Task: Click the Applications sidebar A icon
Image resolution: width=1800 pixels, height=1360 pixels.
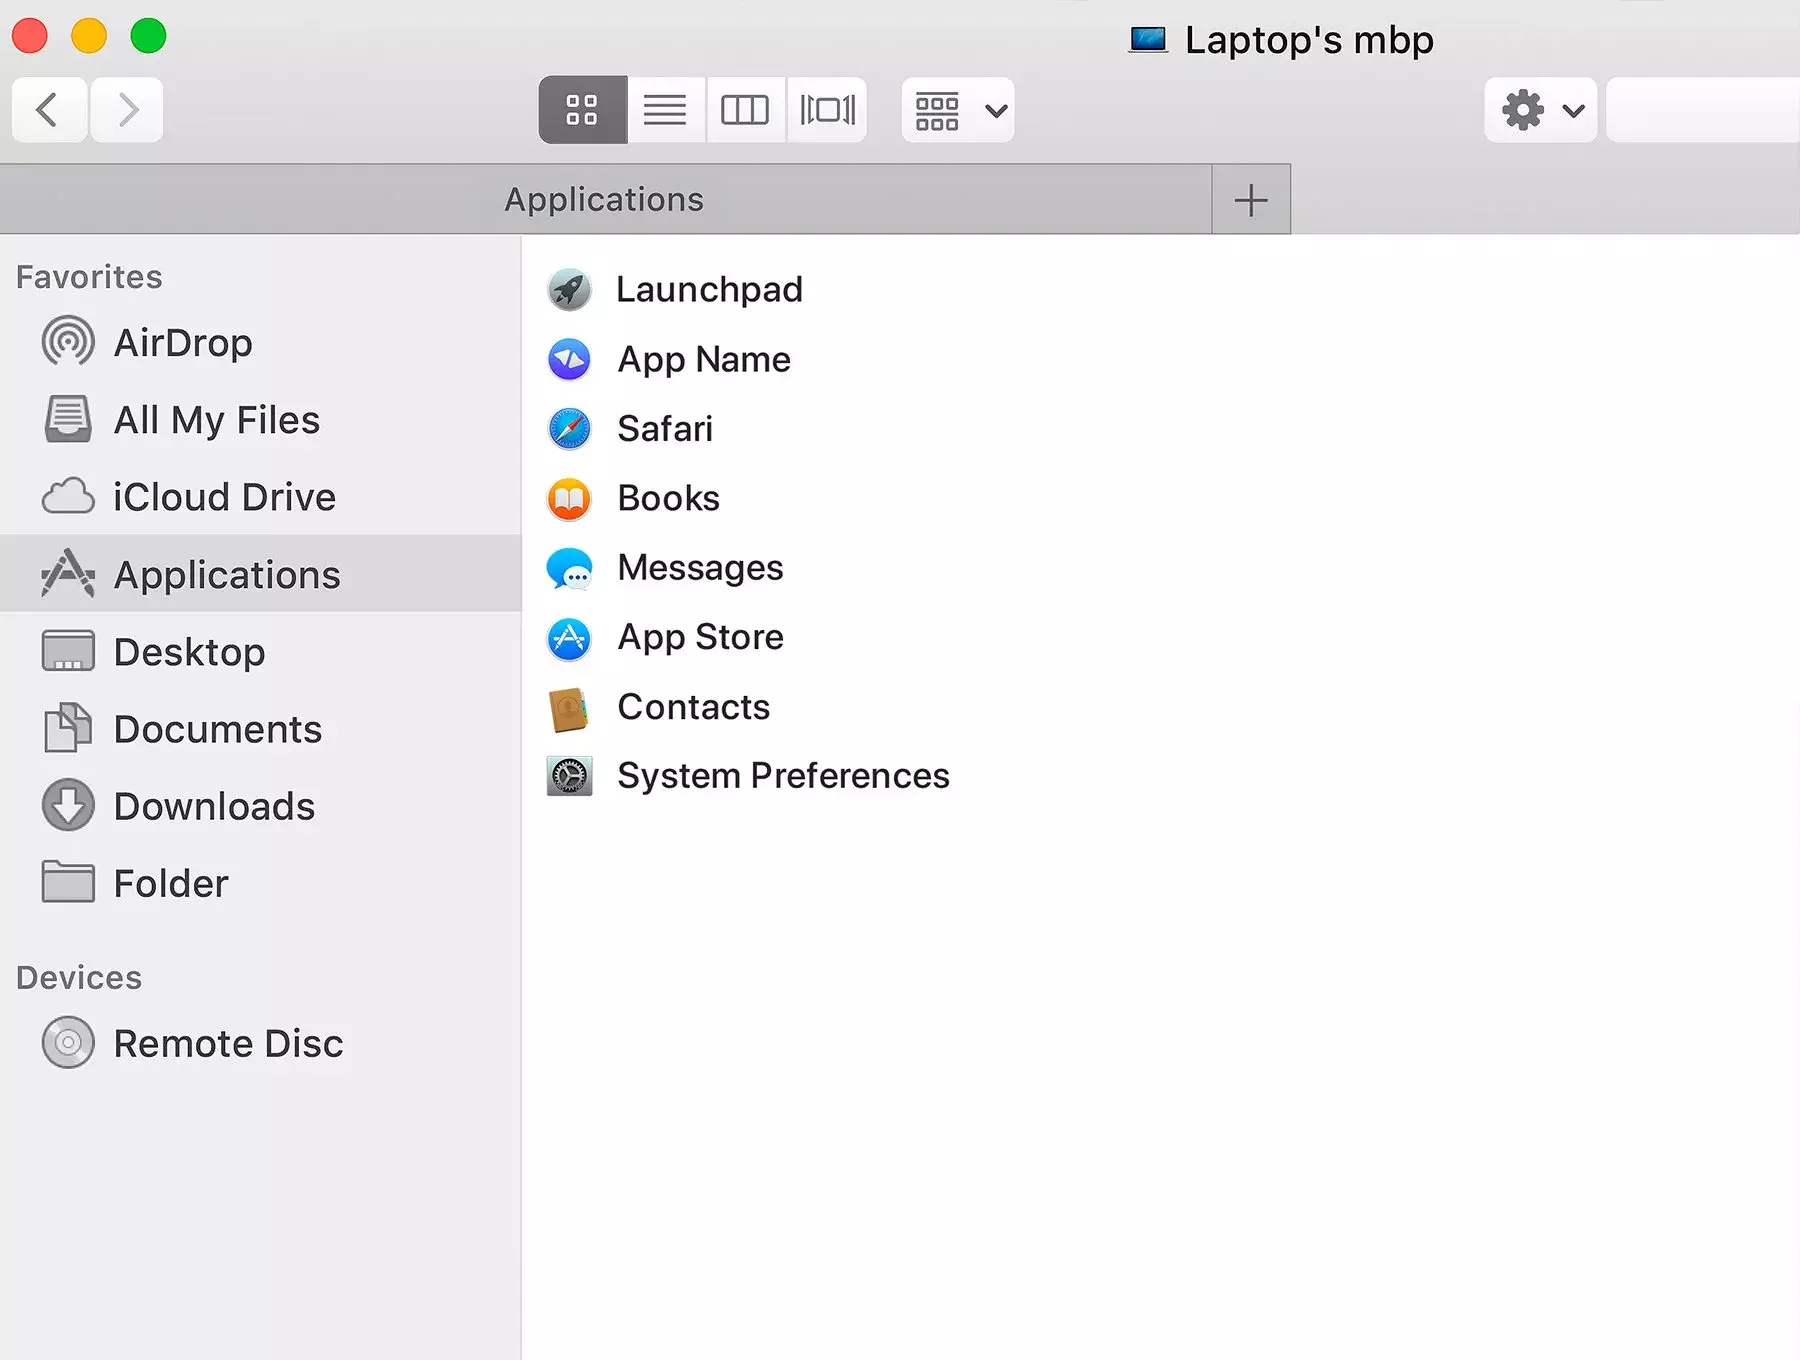Action: tap(68, 573)
